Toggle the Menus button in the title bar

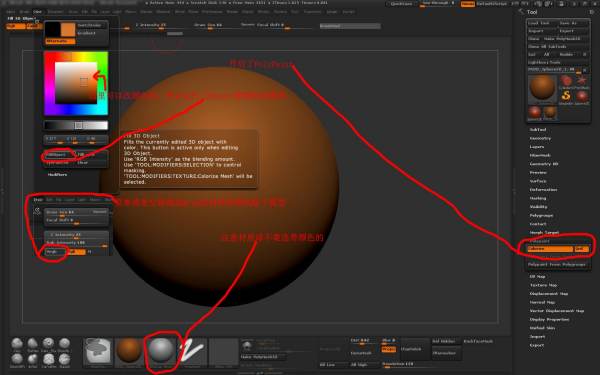[468, 4]
